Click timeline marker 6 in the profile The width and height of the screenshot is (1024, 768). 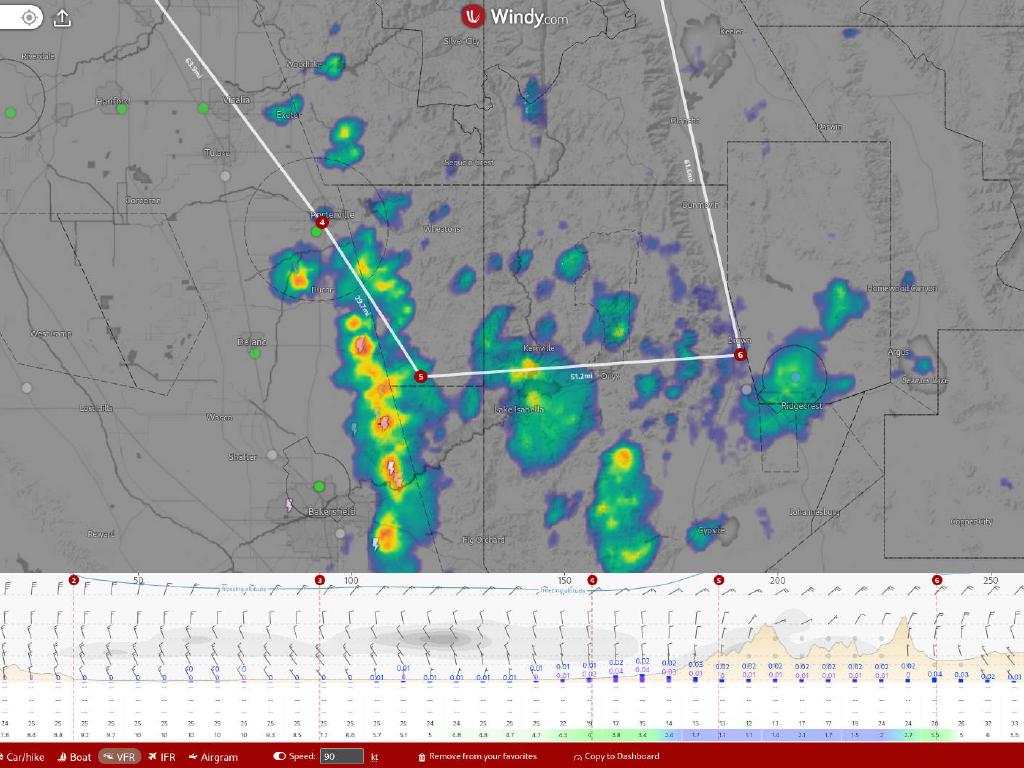click(936, 580)
